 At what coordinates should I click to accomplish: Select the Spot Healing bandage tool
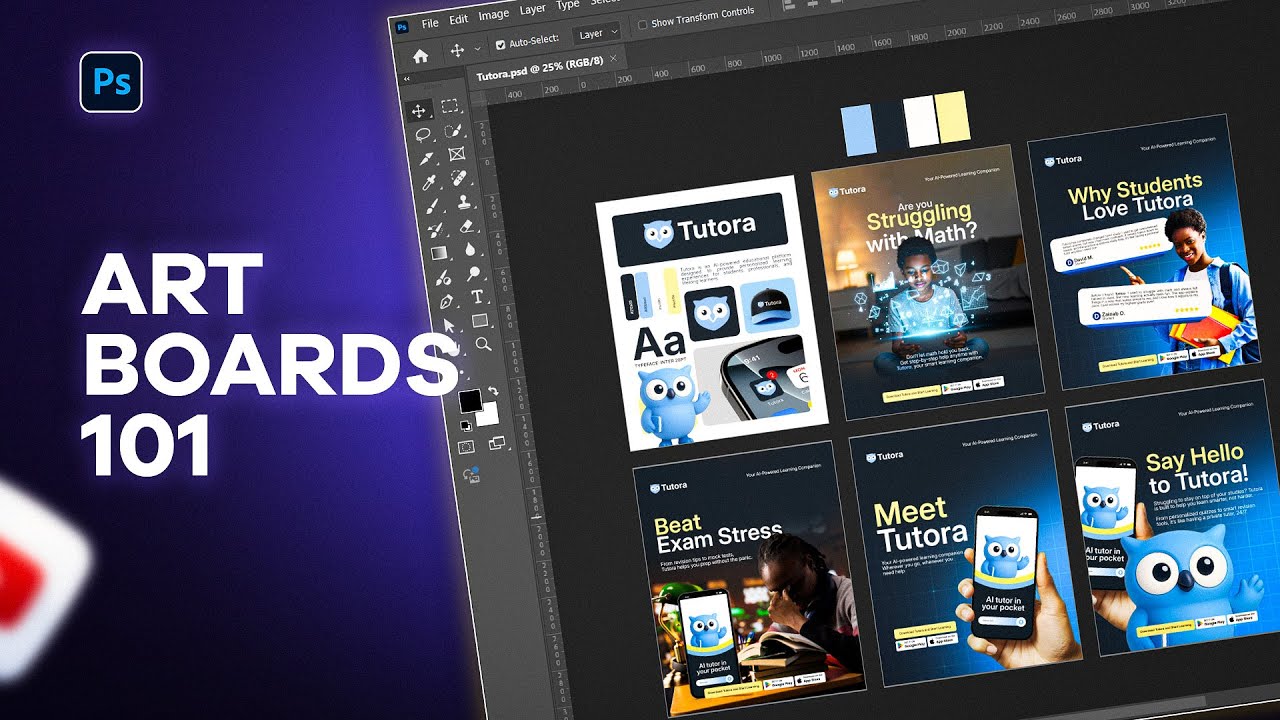(x=460, y=179)
